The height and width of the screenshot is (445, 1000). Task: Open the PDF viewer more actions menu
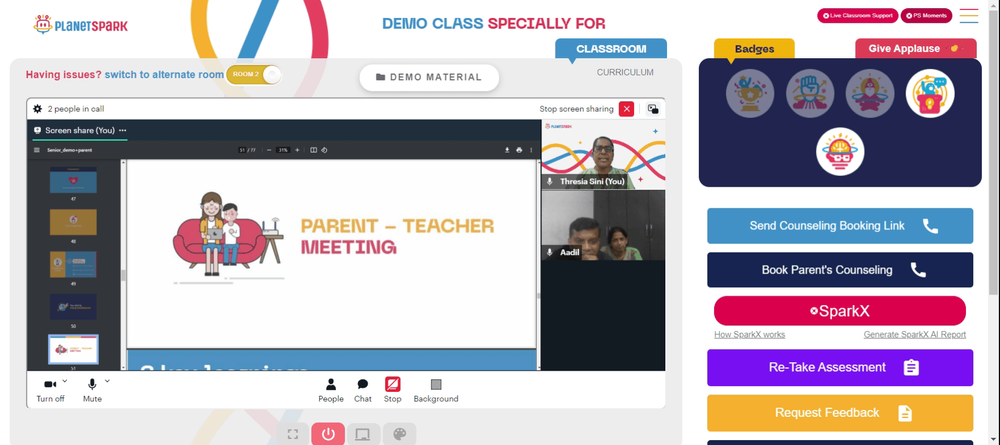[x=531, y=150]
